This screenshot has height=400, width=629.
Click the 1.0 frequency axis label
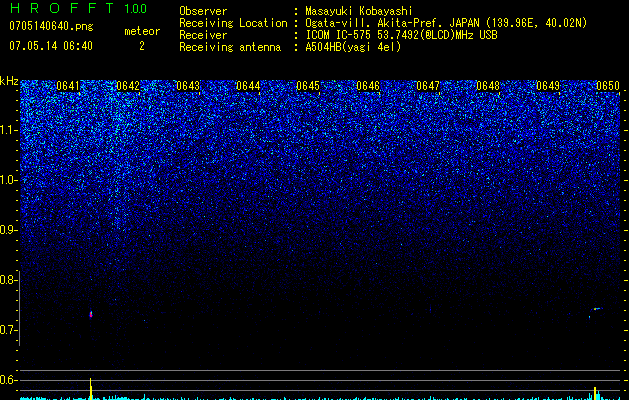[8, 180]
